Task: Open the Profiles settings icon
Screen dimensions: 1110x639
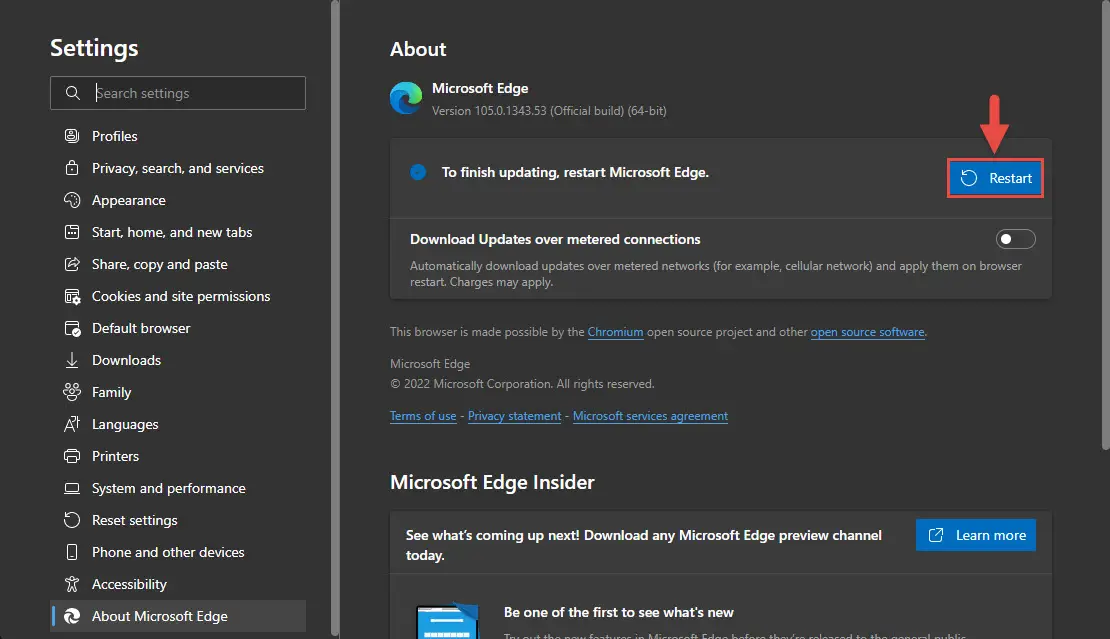Action: click(71, 136)
